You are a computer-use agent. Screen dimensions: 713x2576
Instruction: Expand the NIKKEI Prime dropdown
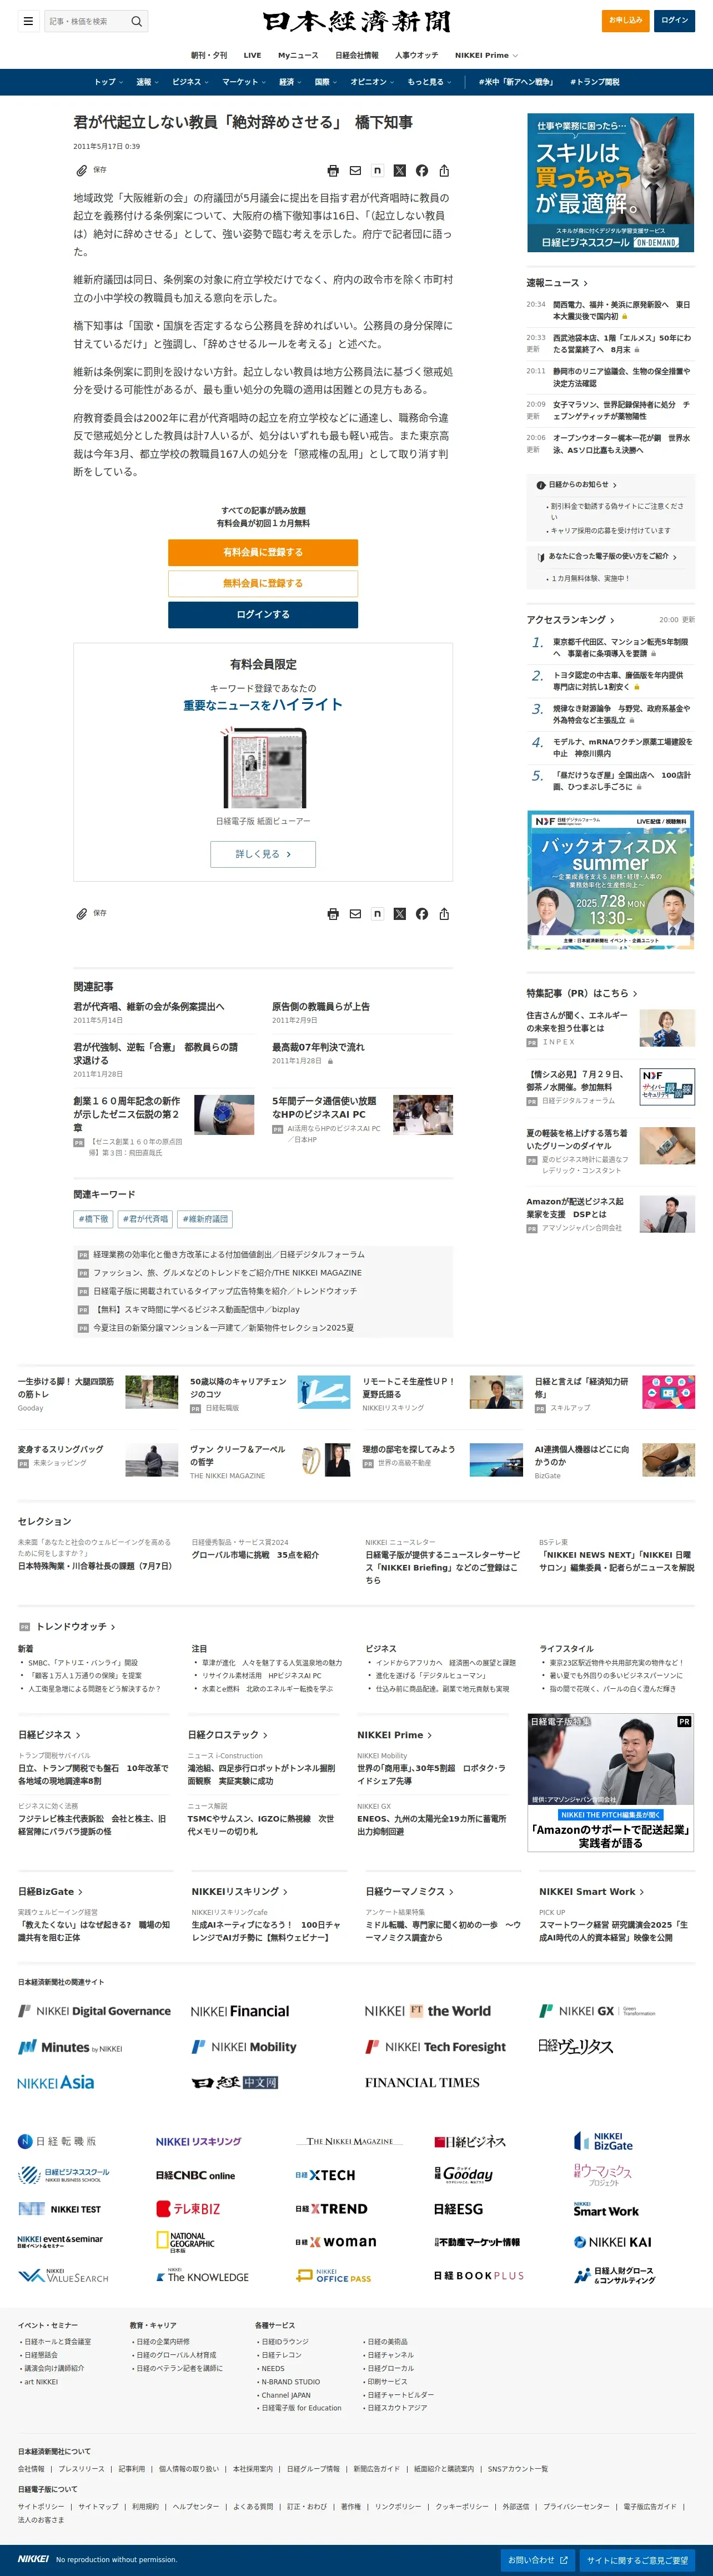pos(486,55)
